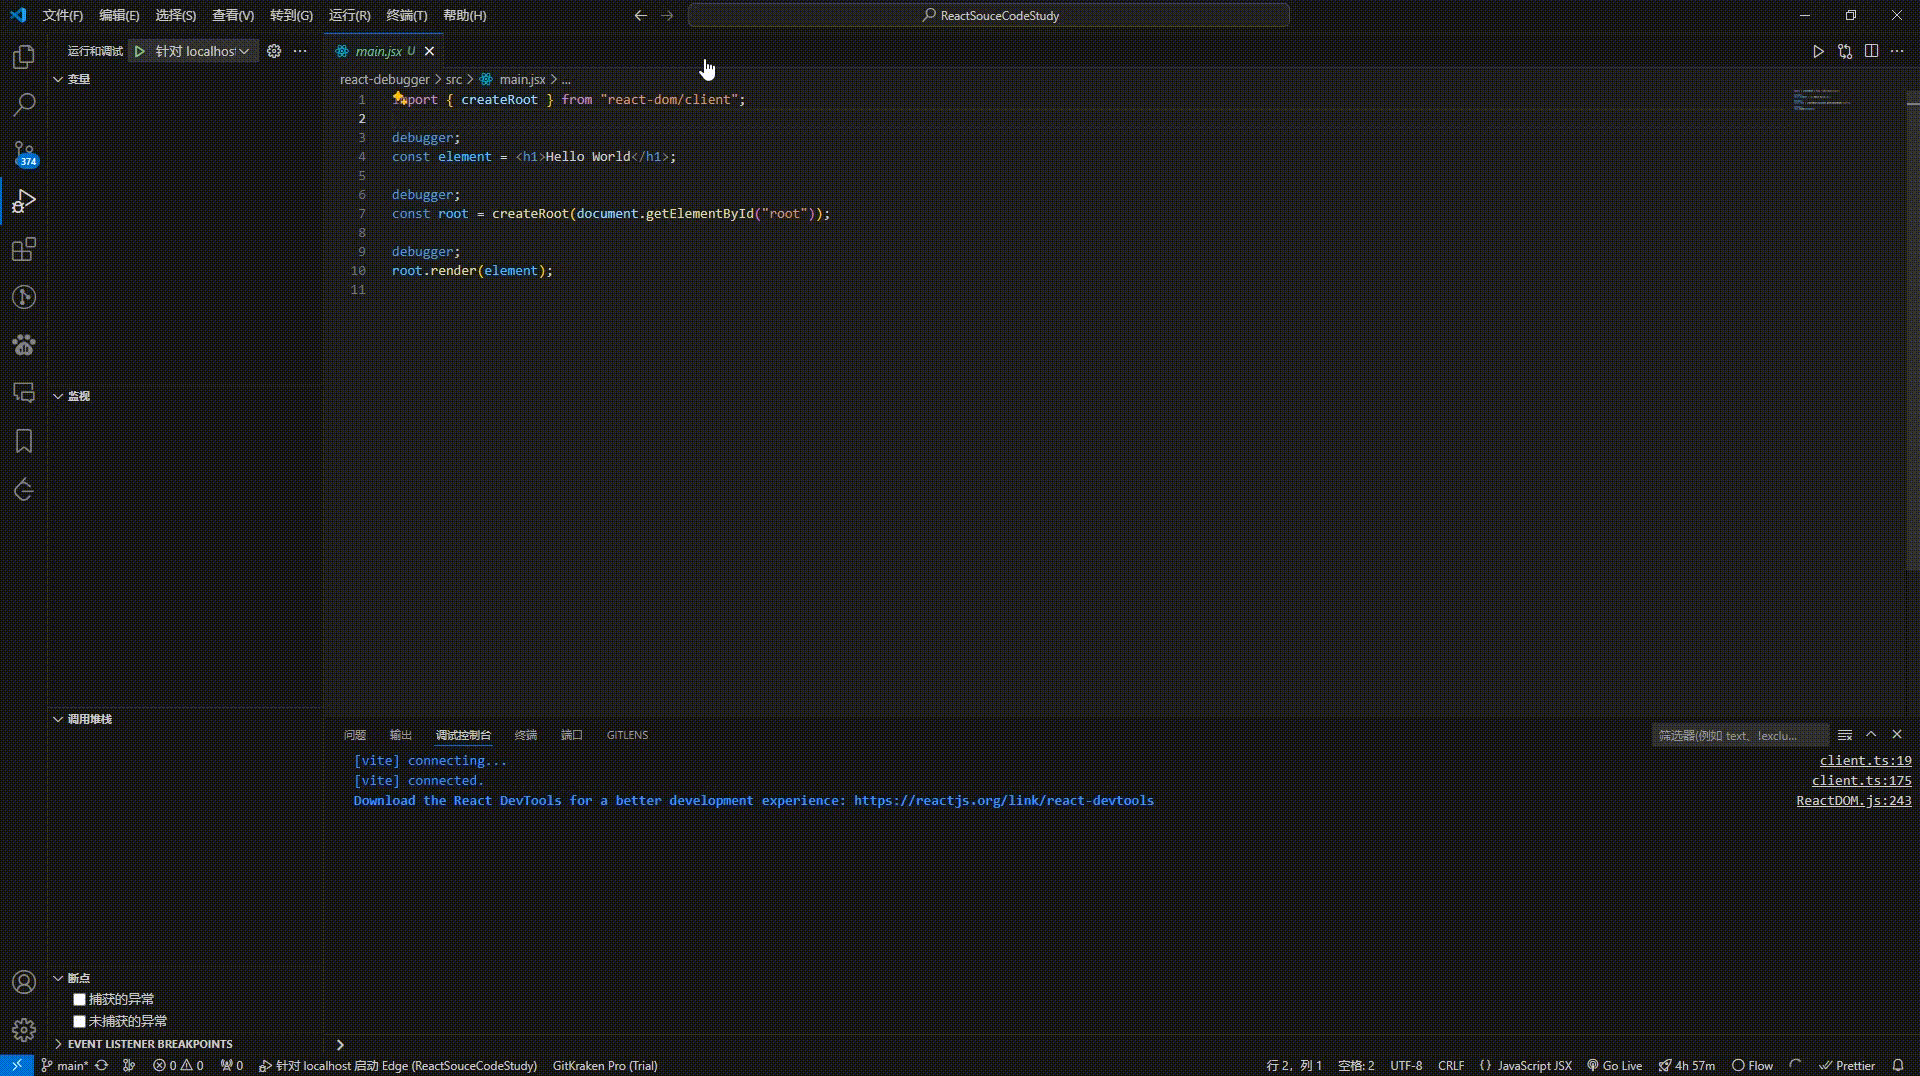The image size is (1920, 1076).
Task: Click Go Live in the status bar
Action: (x=1614, y=1065)
